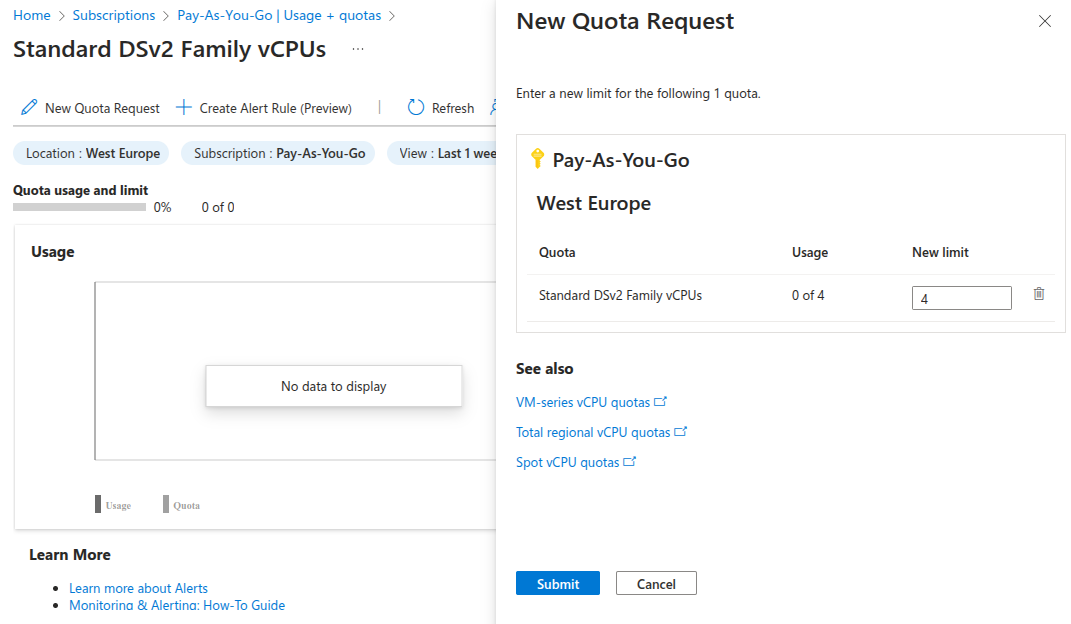The height and width of the screenshot is (624, 1071).
Task: Go to Subscriptions via the breadcrumb
Action: (x=113, y=15)
